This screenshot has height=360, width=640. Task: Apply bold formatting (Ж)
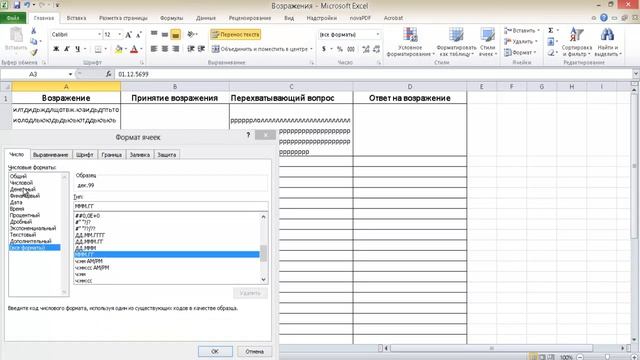[x=56, y=49]
